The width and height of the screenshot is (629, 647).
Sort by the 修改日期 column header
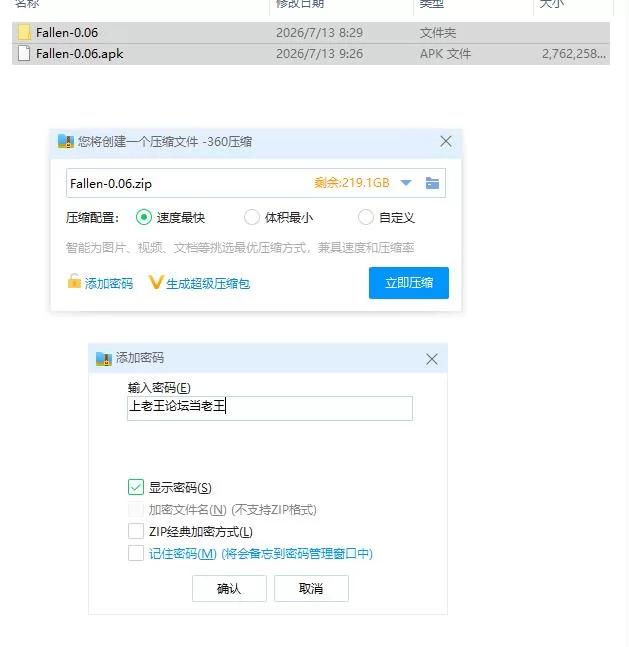tap(300, 4)
